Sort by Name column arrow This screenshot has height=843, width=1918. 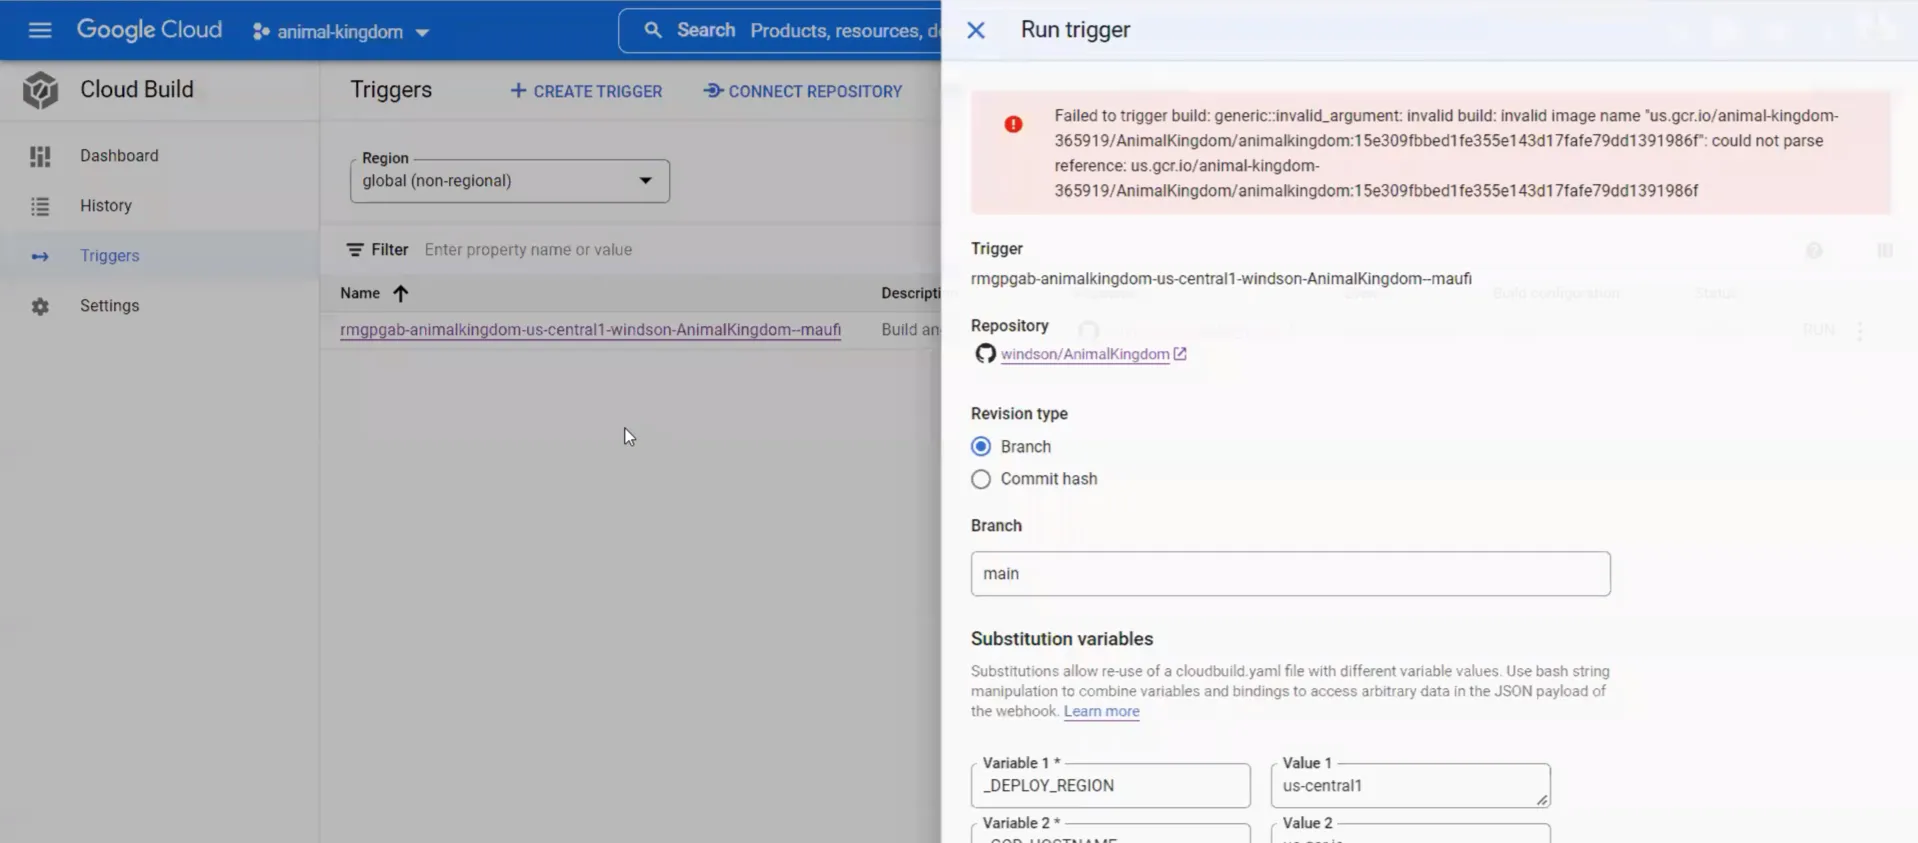(x=401, y=293)
